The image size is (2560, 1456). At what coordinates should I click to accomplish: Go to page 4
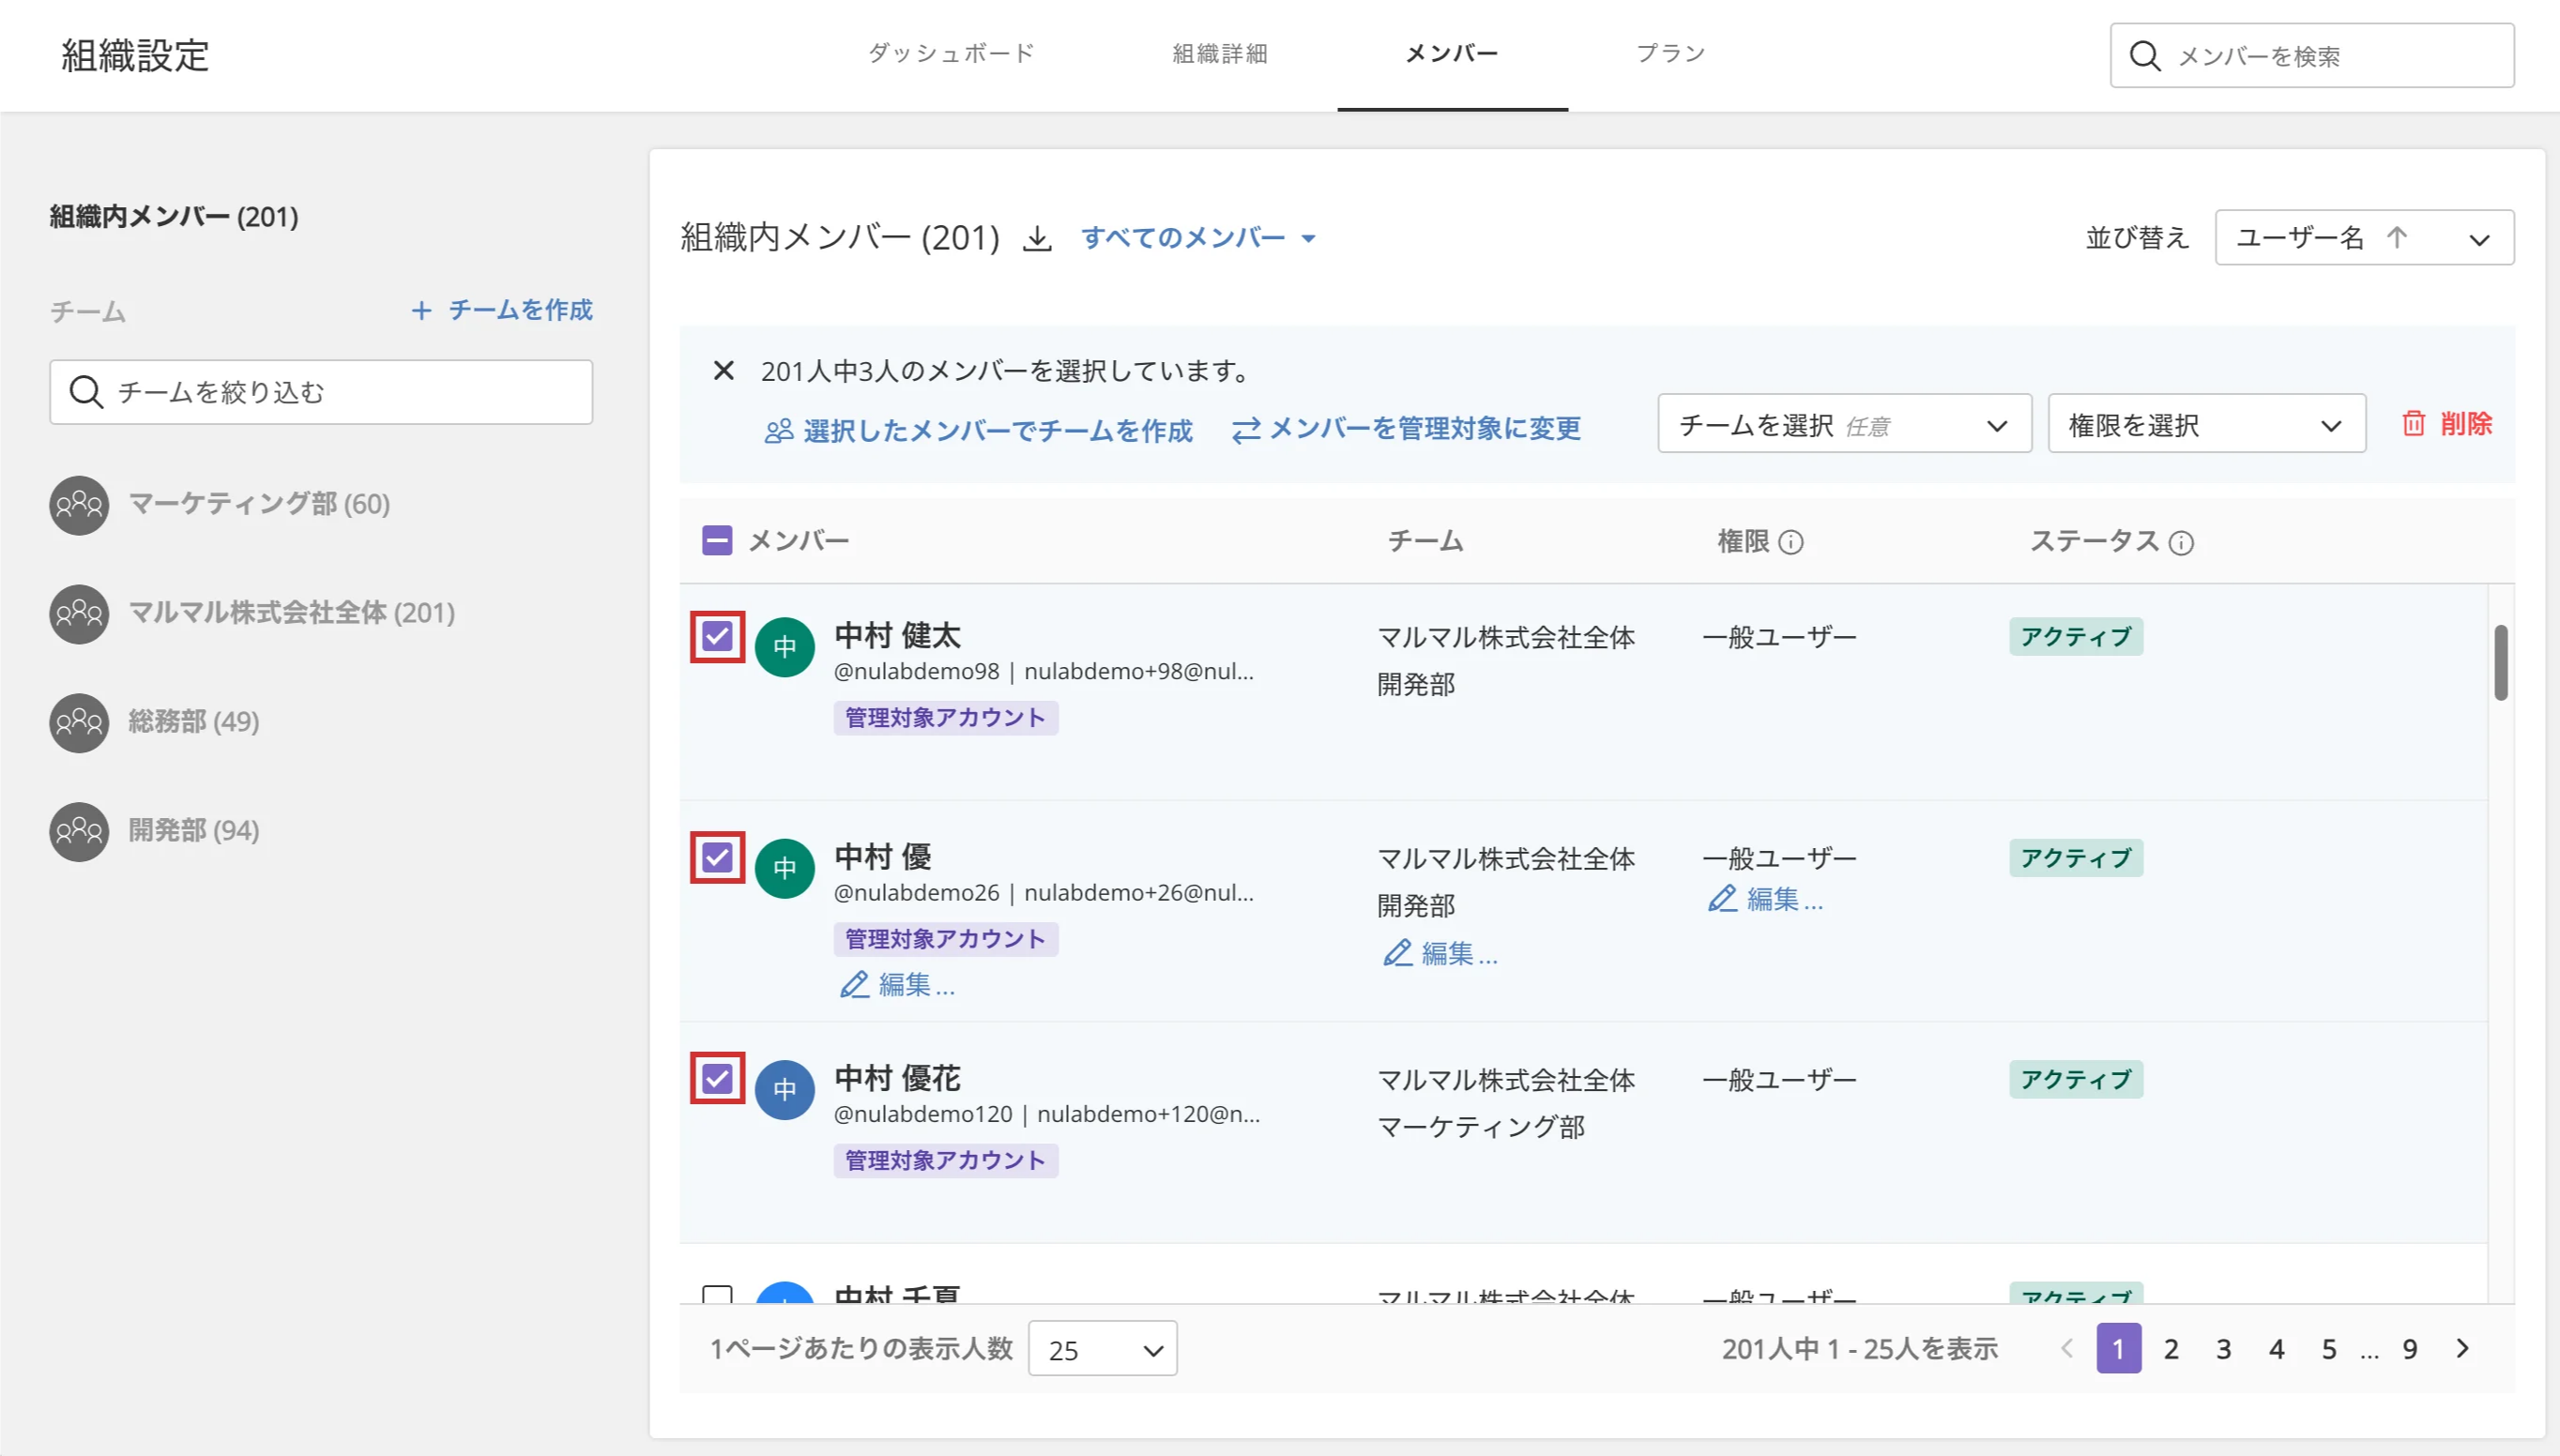coord(2276,1348)
